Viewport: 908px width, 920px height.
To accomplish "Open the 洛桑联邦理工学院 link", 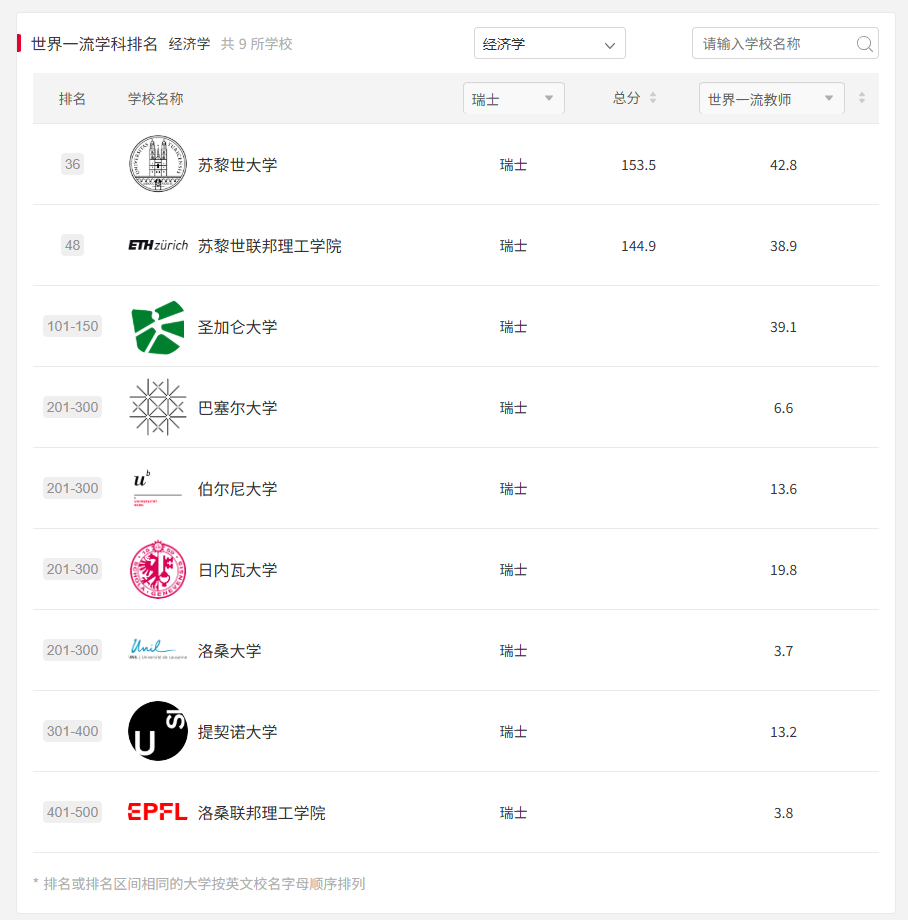I will (x=262, y=813).
